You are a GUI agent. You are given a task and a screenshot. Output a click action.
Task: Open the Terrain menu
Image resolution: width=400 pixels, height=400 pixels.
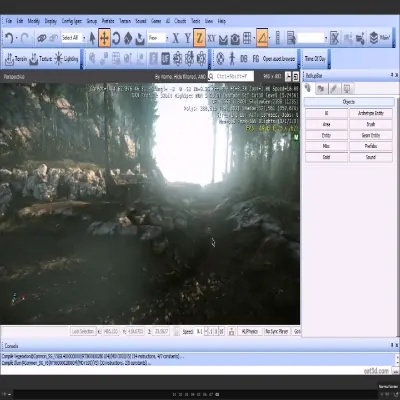point(125,21)
